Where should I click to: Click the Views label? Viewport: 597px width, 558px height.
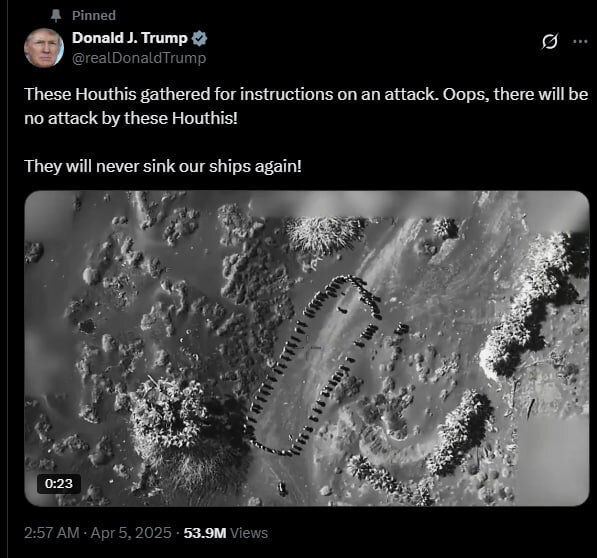[249, 533]
